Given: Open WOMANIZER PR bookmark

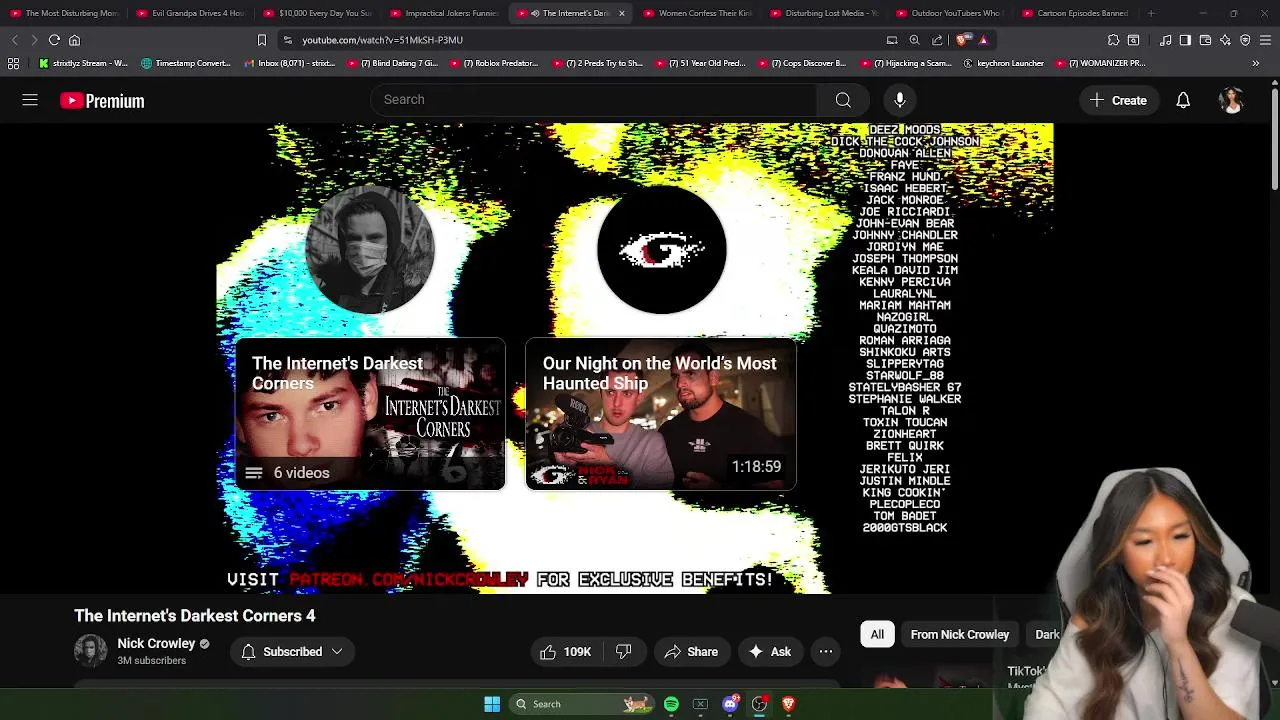Looking at the screenshot, I should click(1101, 63).
